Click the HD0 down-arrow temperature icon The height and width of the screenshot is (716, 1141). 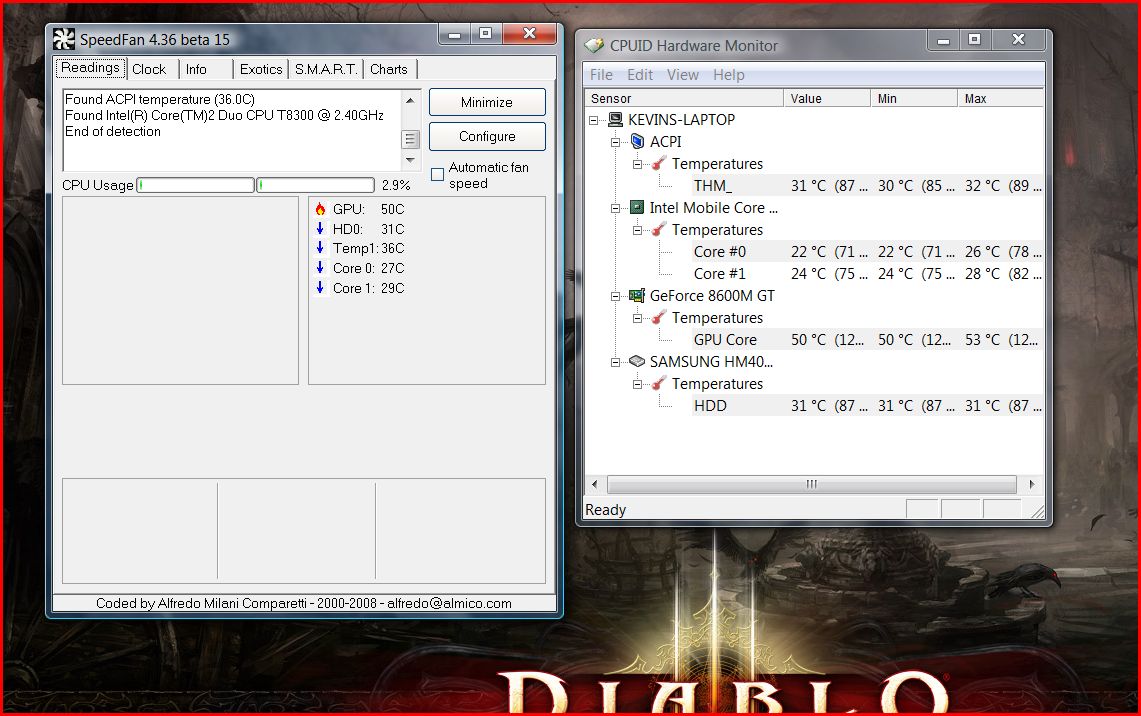tap(320, 228)
